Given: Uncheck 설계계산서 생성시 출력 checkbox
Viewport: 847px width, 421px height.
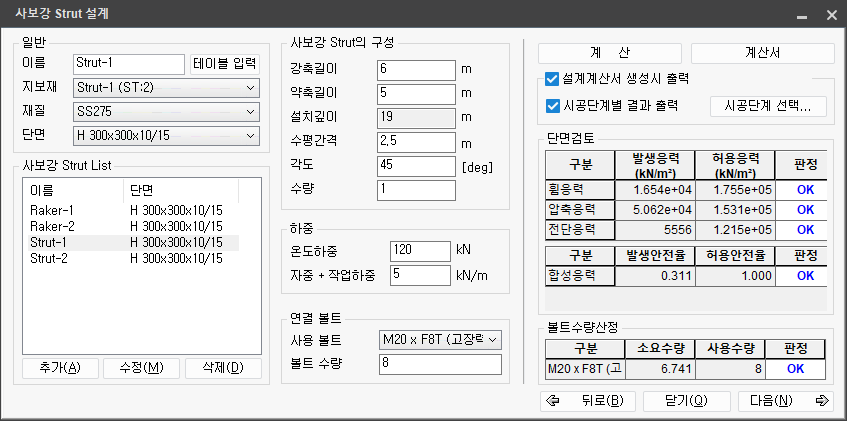Looking at the screenshot, I should [552, 78].
